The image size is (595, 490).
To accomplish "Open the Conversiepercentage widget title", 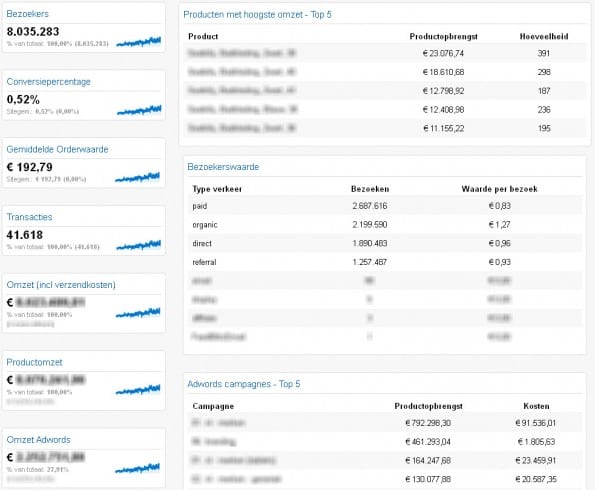I will click(49, 82).
